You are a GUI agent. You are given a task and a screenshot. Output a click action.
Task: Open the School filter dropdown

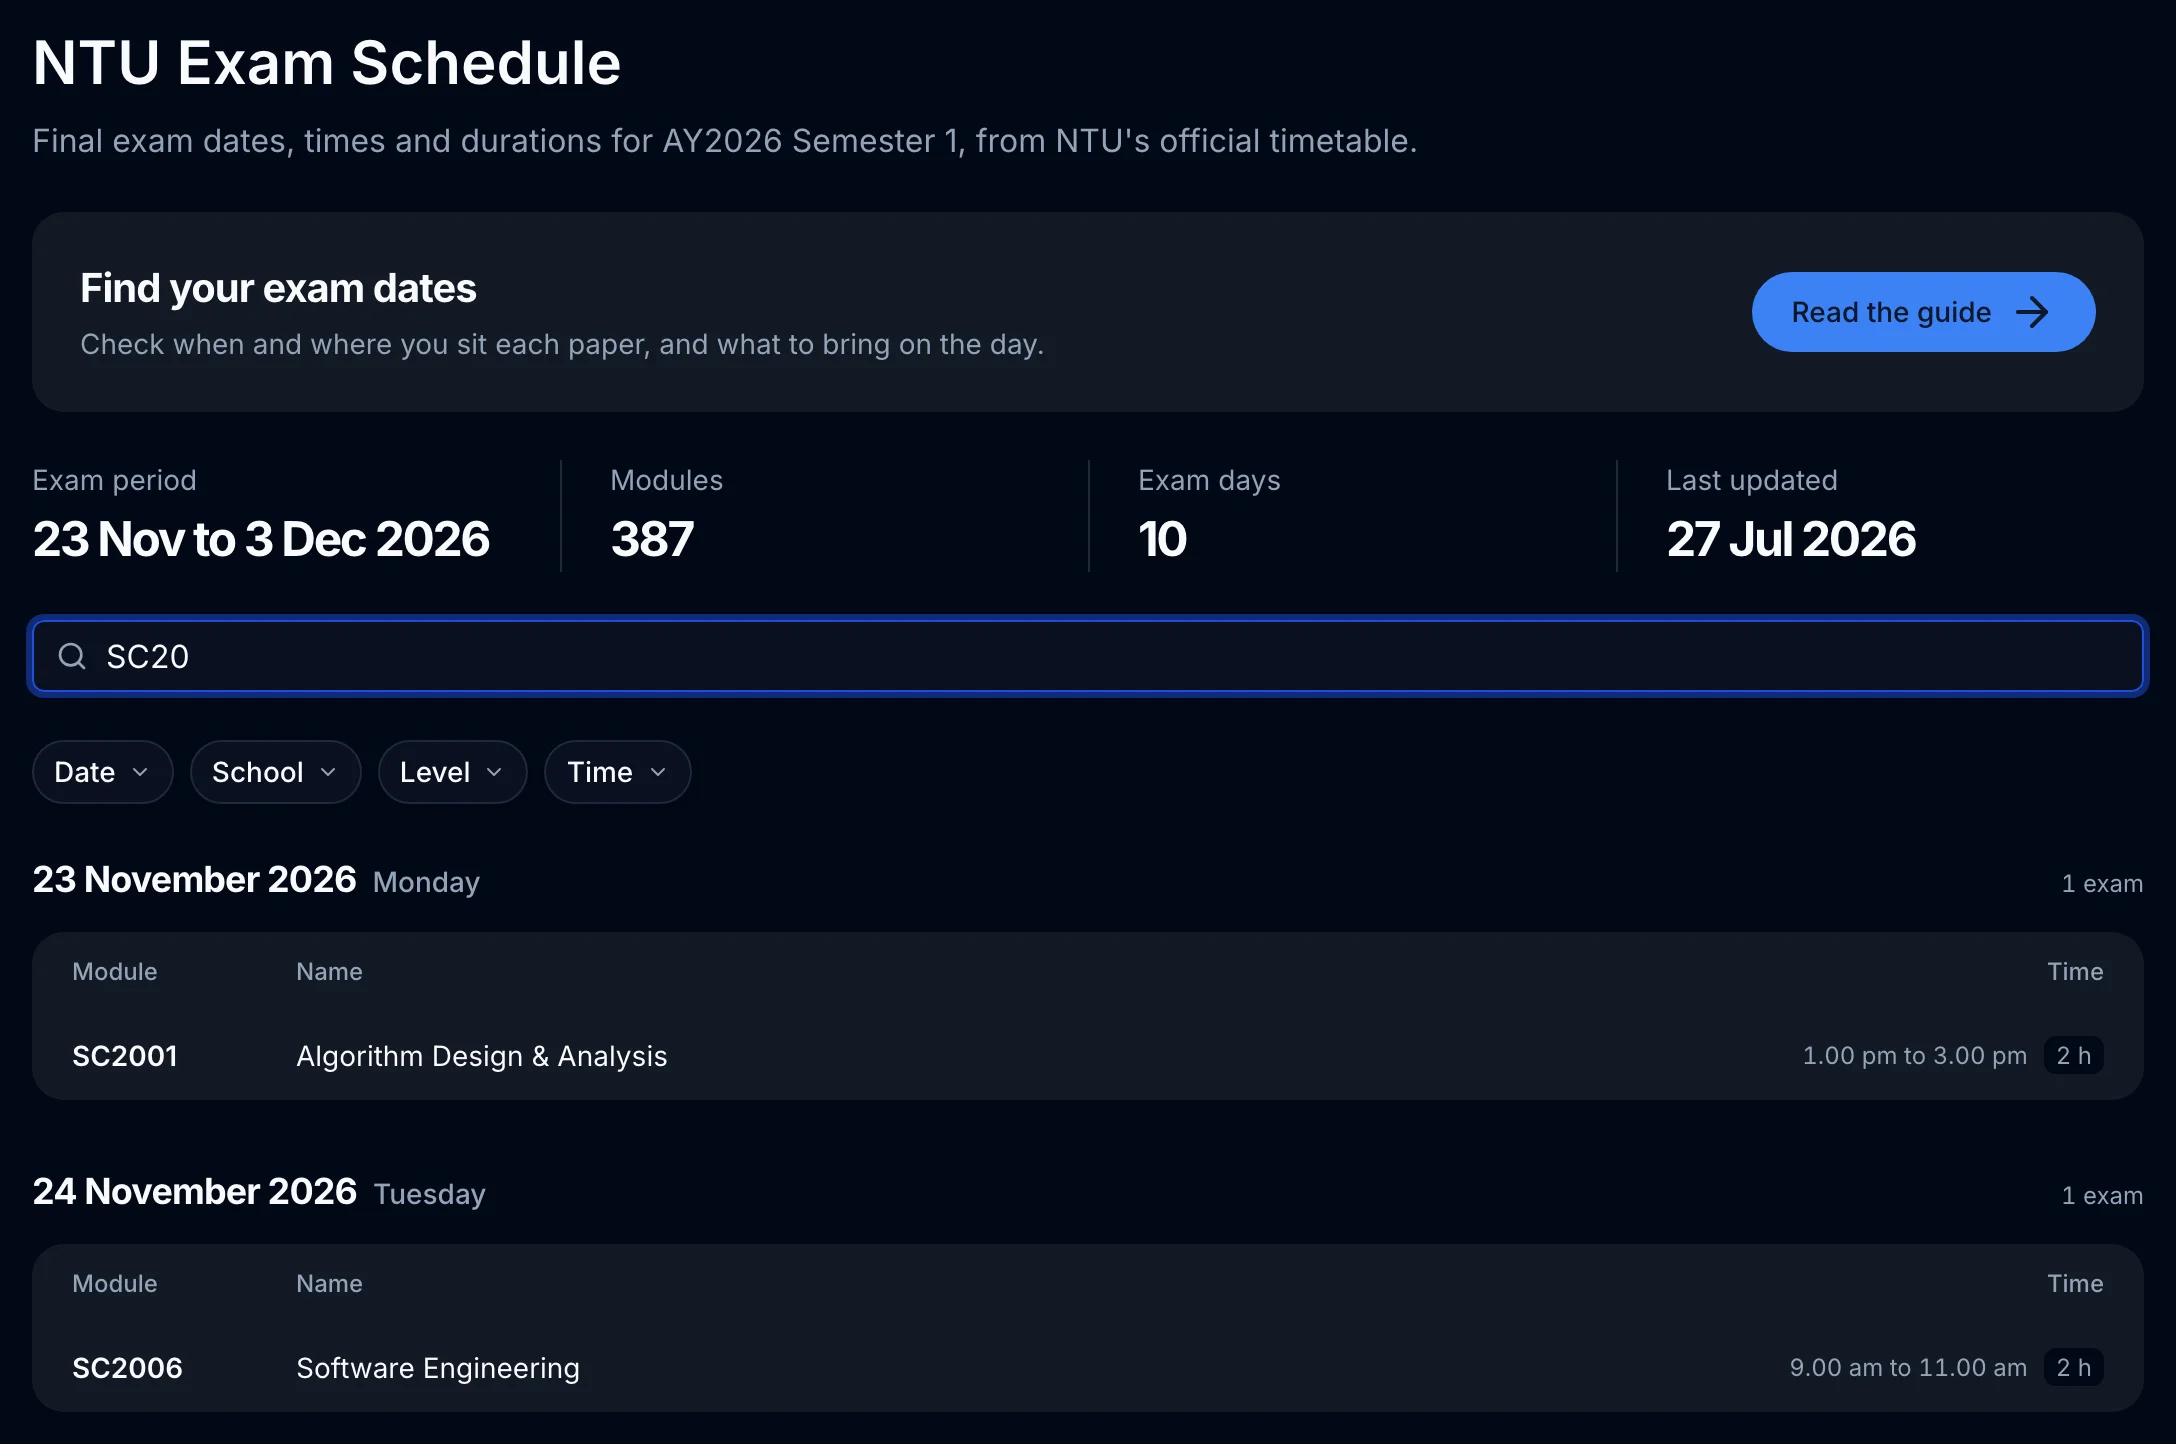[x=275, y=772]
